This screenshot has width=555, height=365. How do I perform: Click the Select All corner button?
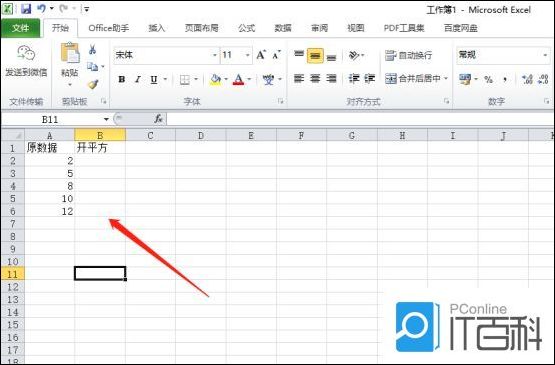coord(13,135)
